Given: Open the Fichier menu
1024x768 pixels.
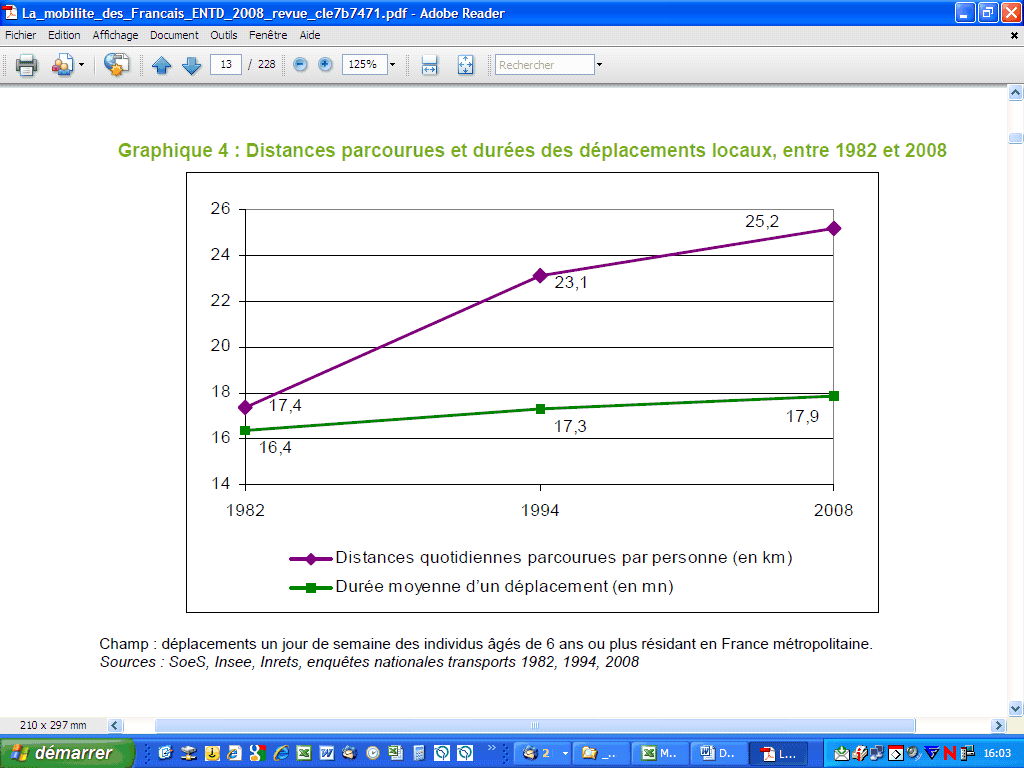Looking at the screenshot, I should pyautogui.click(x=20, y=35).
